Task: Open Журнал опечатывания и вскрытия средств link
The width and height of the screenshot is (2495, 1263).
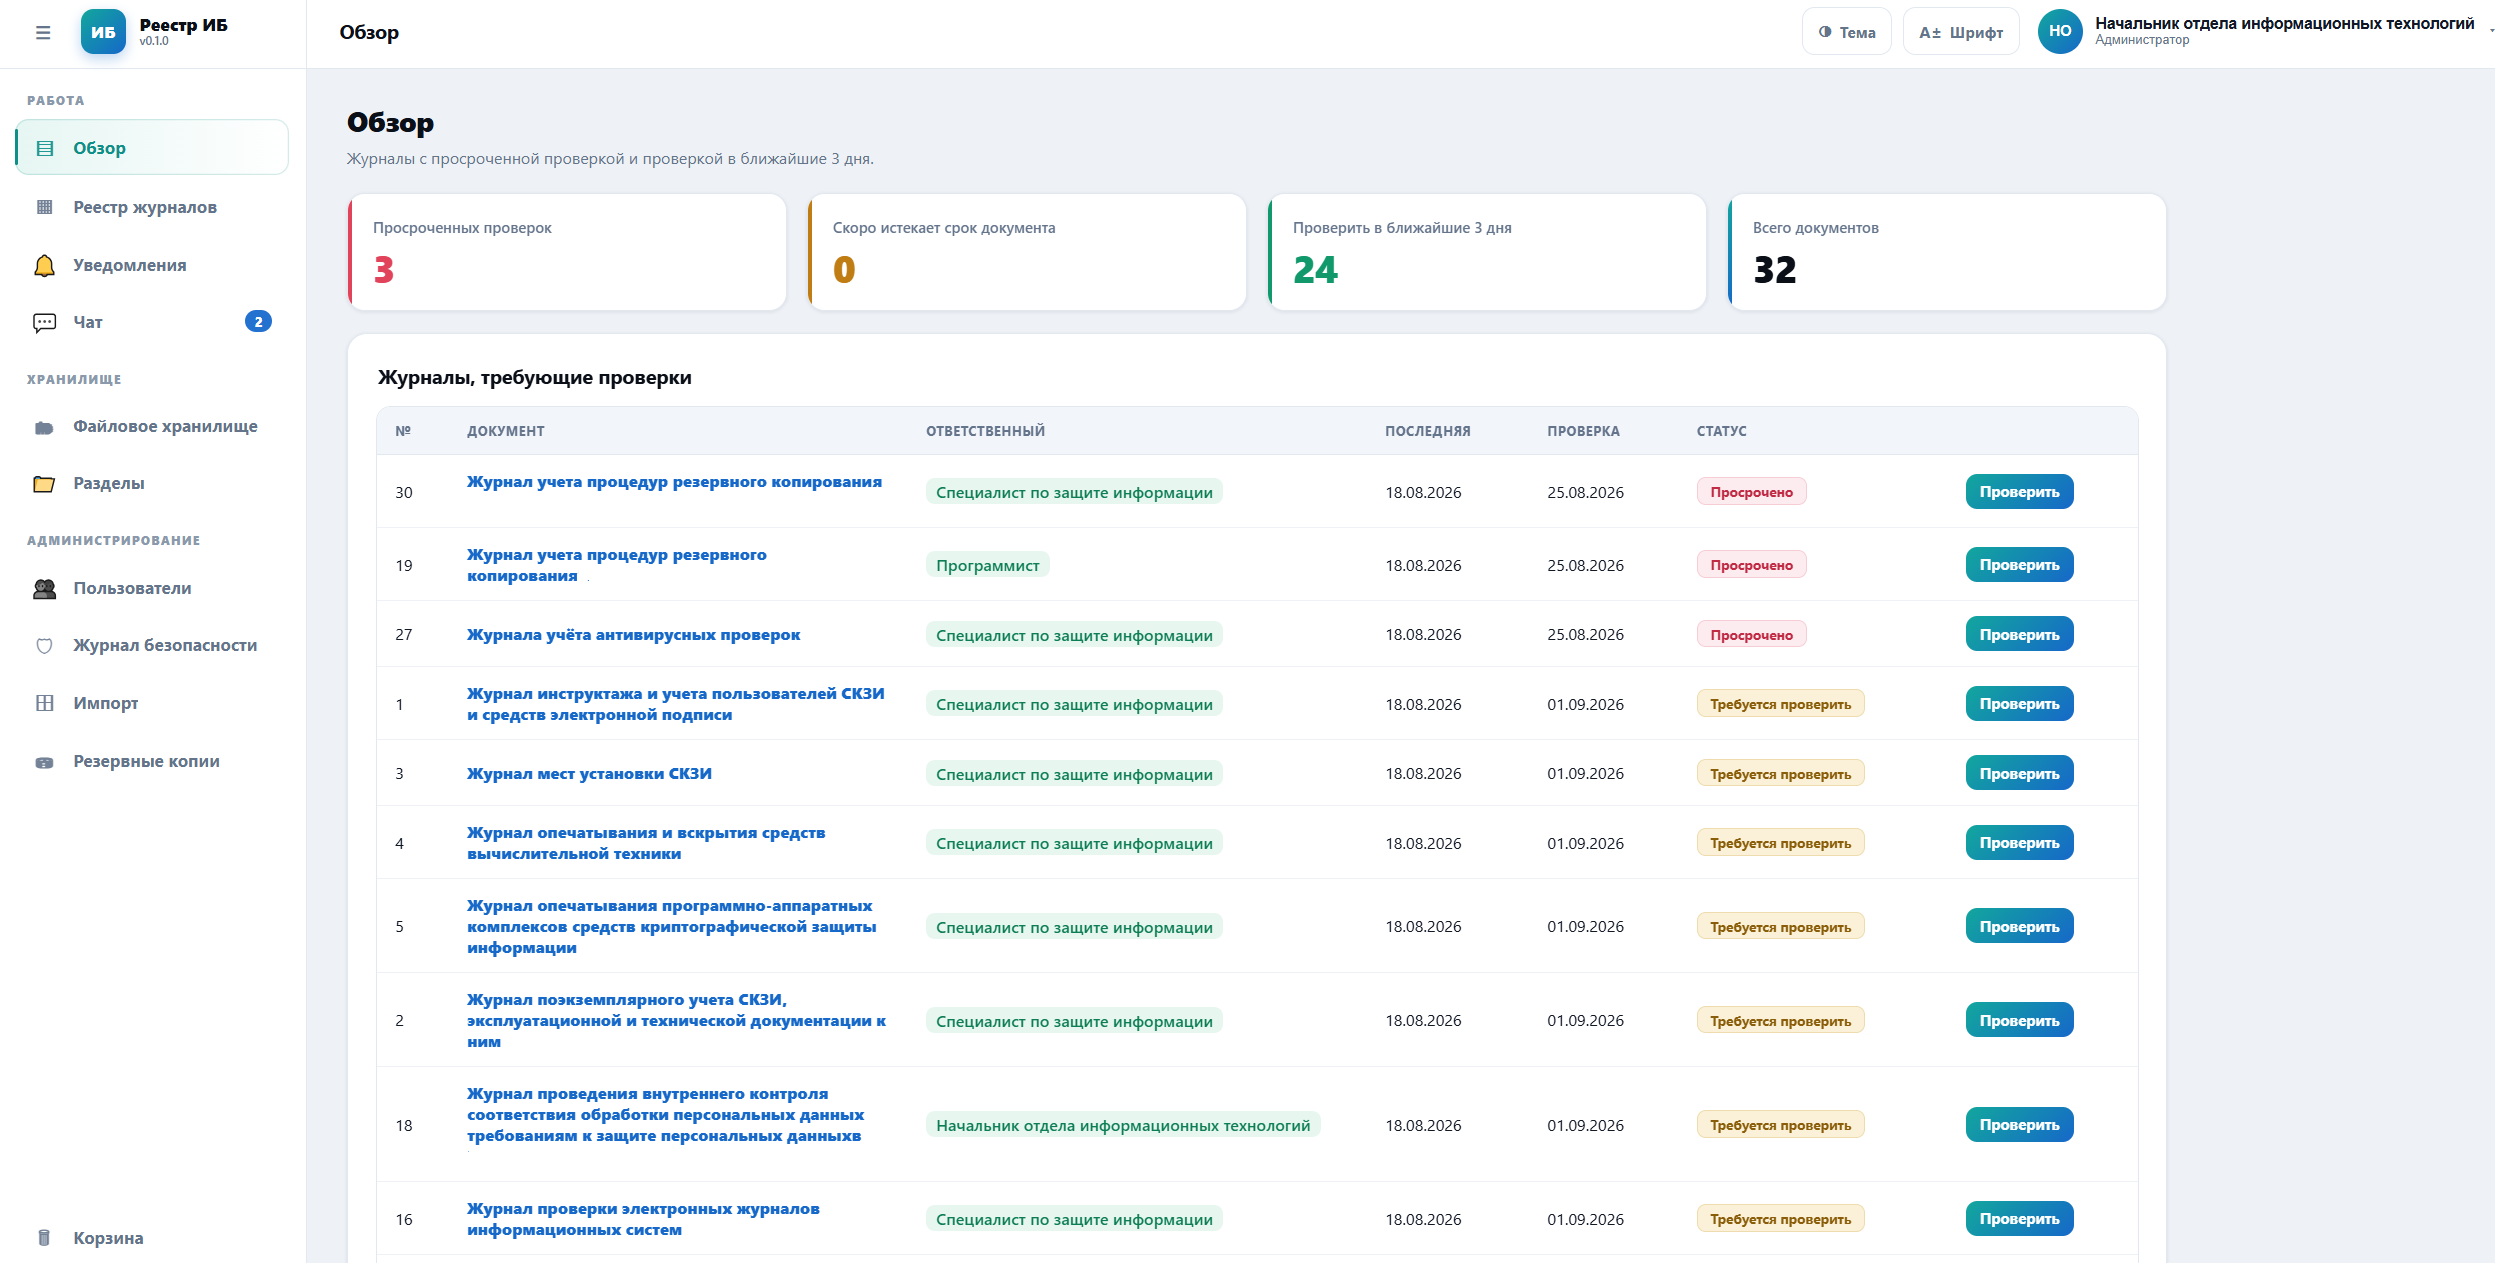Action: (x=646, y=843)
